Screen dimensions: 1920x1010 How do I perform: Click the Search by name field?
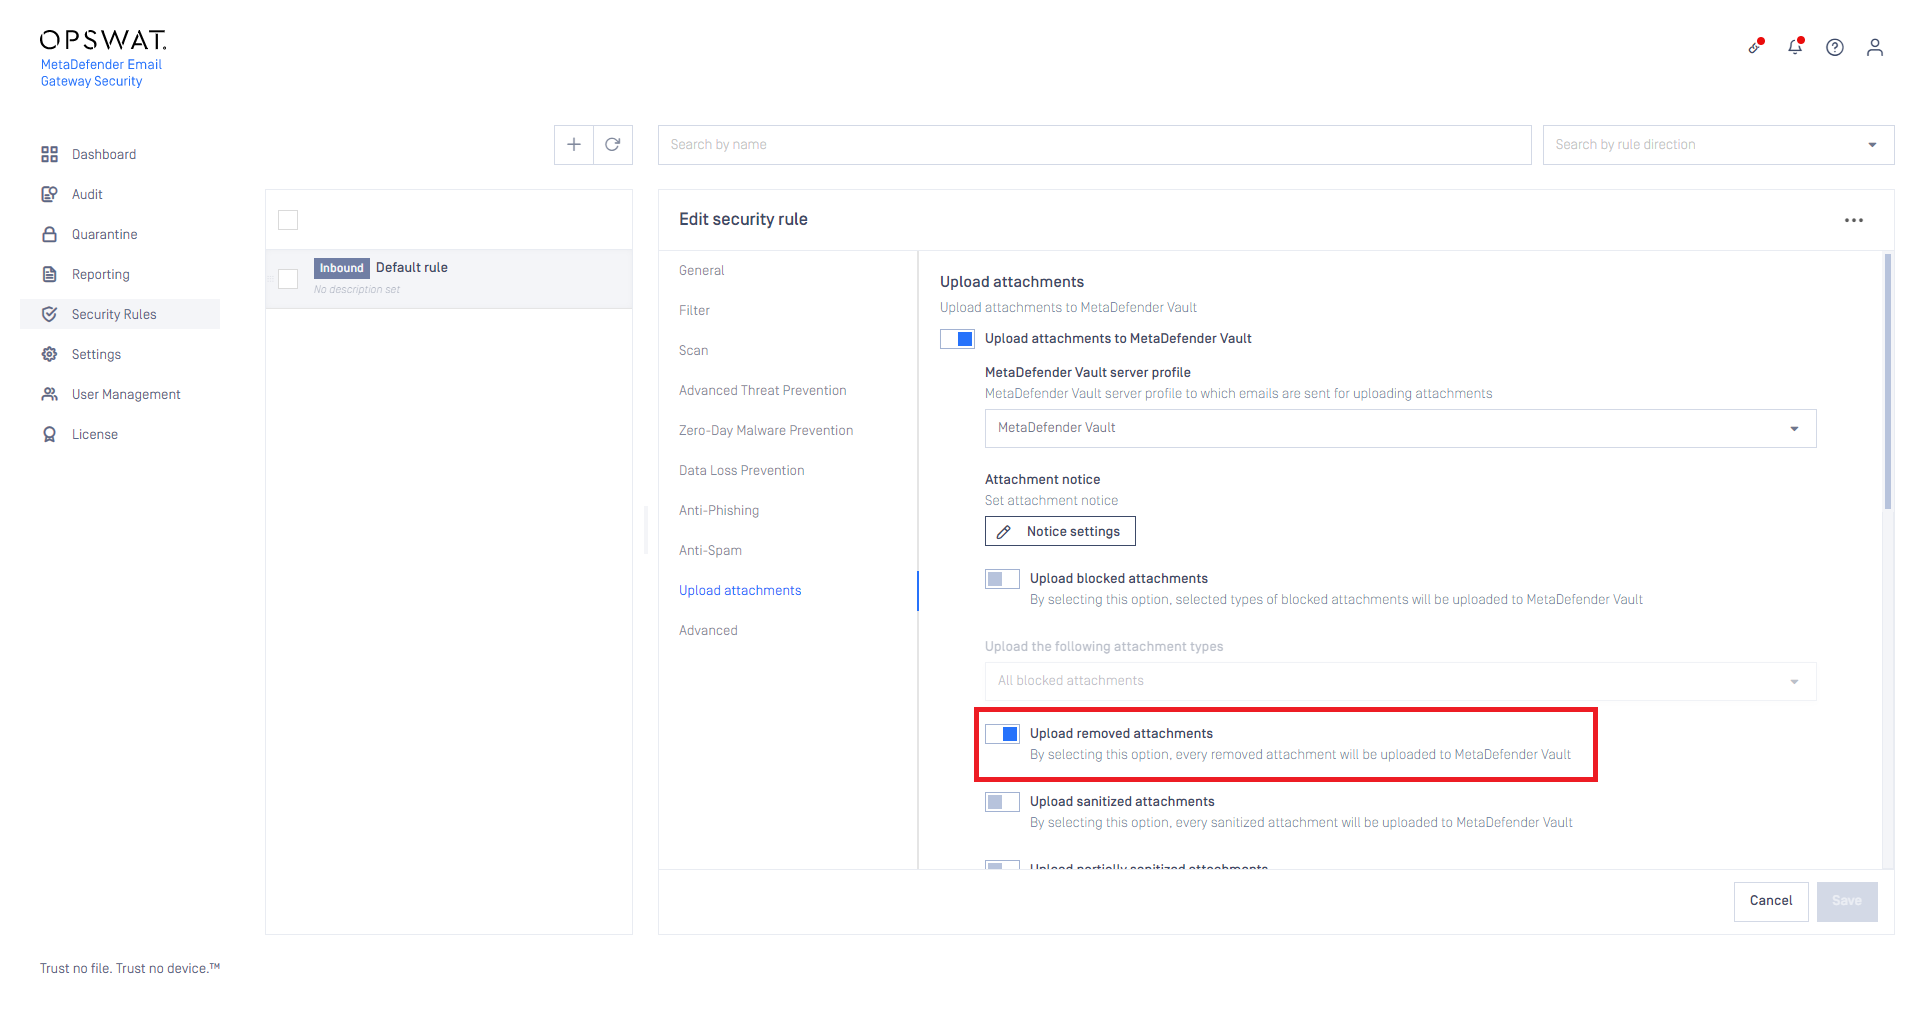(1095, 145)
